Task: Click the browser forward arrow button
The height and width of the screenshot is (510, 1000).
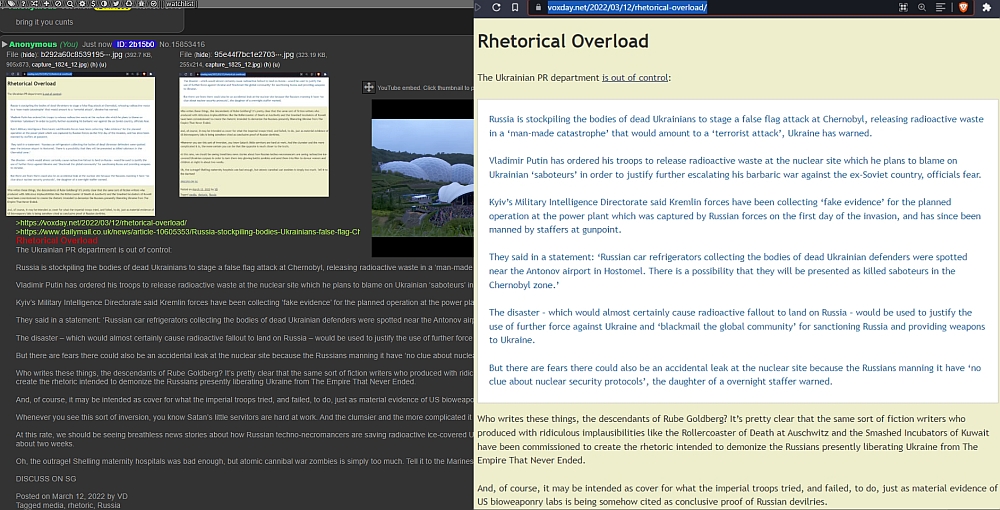Action: (x=479, y=7)
